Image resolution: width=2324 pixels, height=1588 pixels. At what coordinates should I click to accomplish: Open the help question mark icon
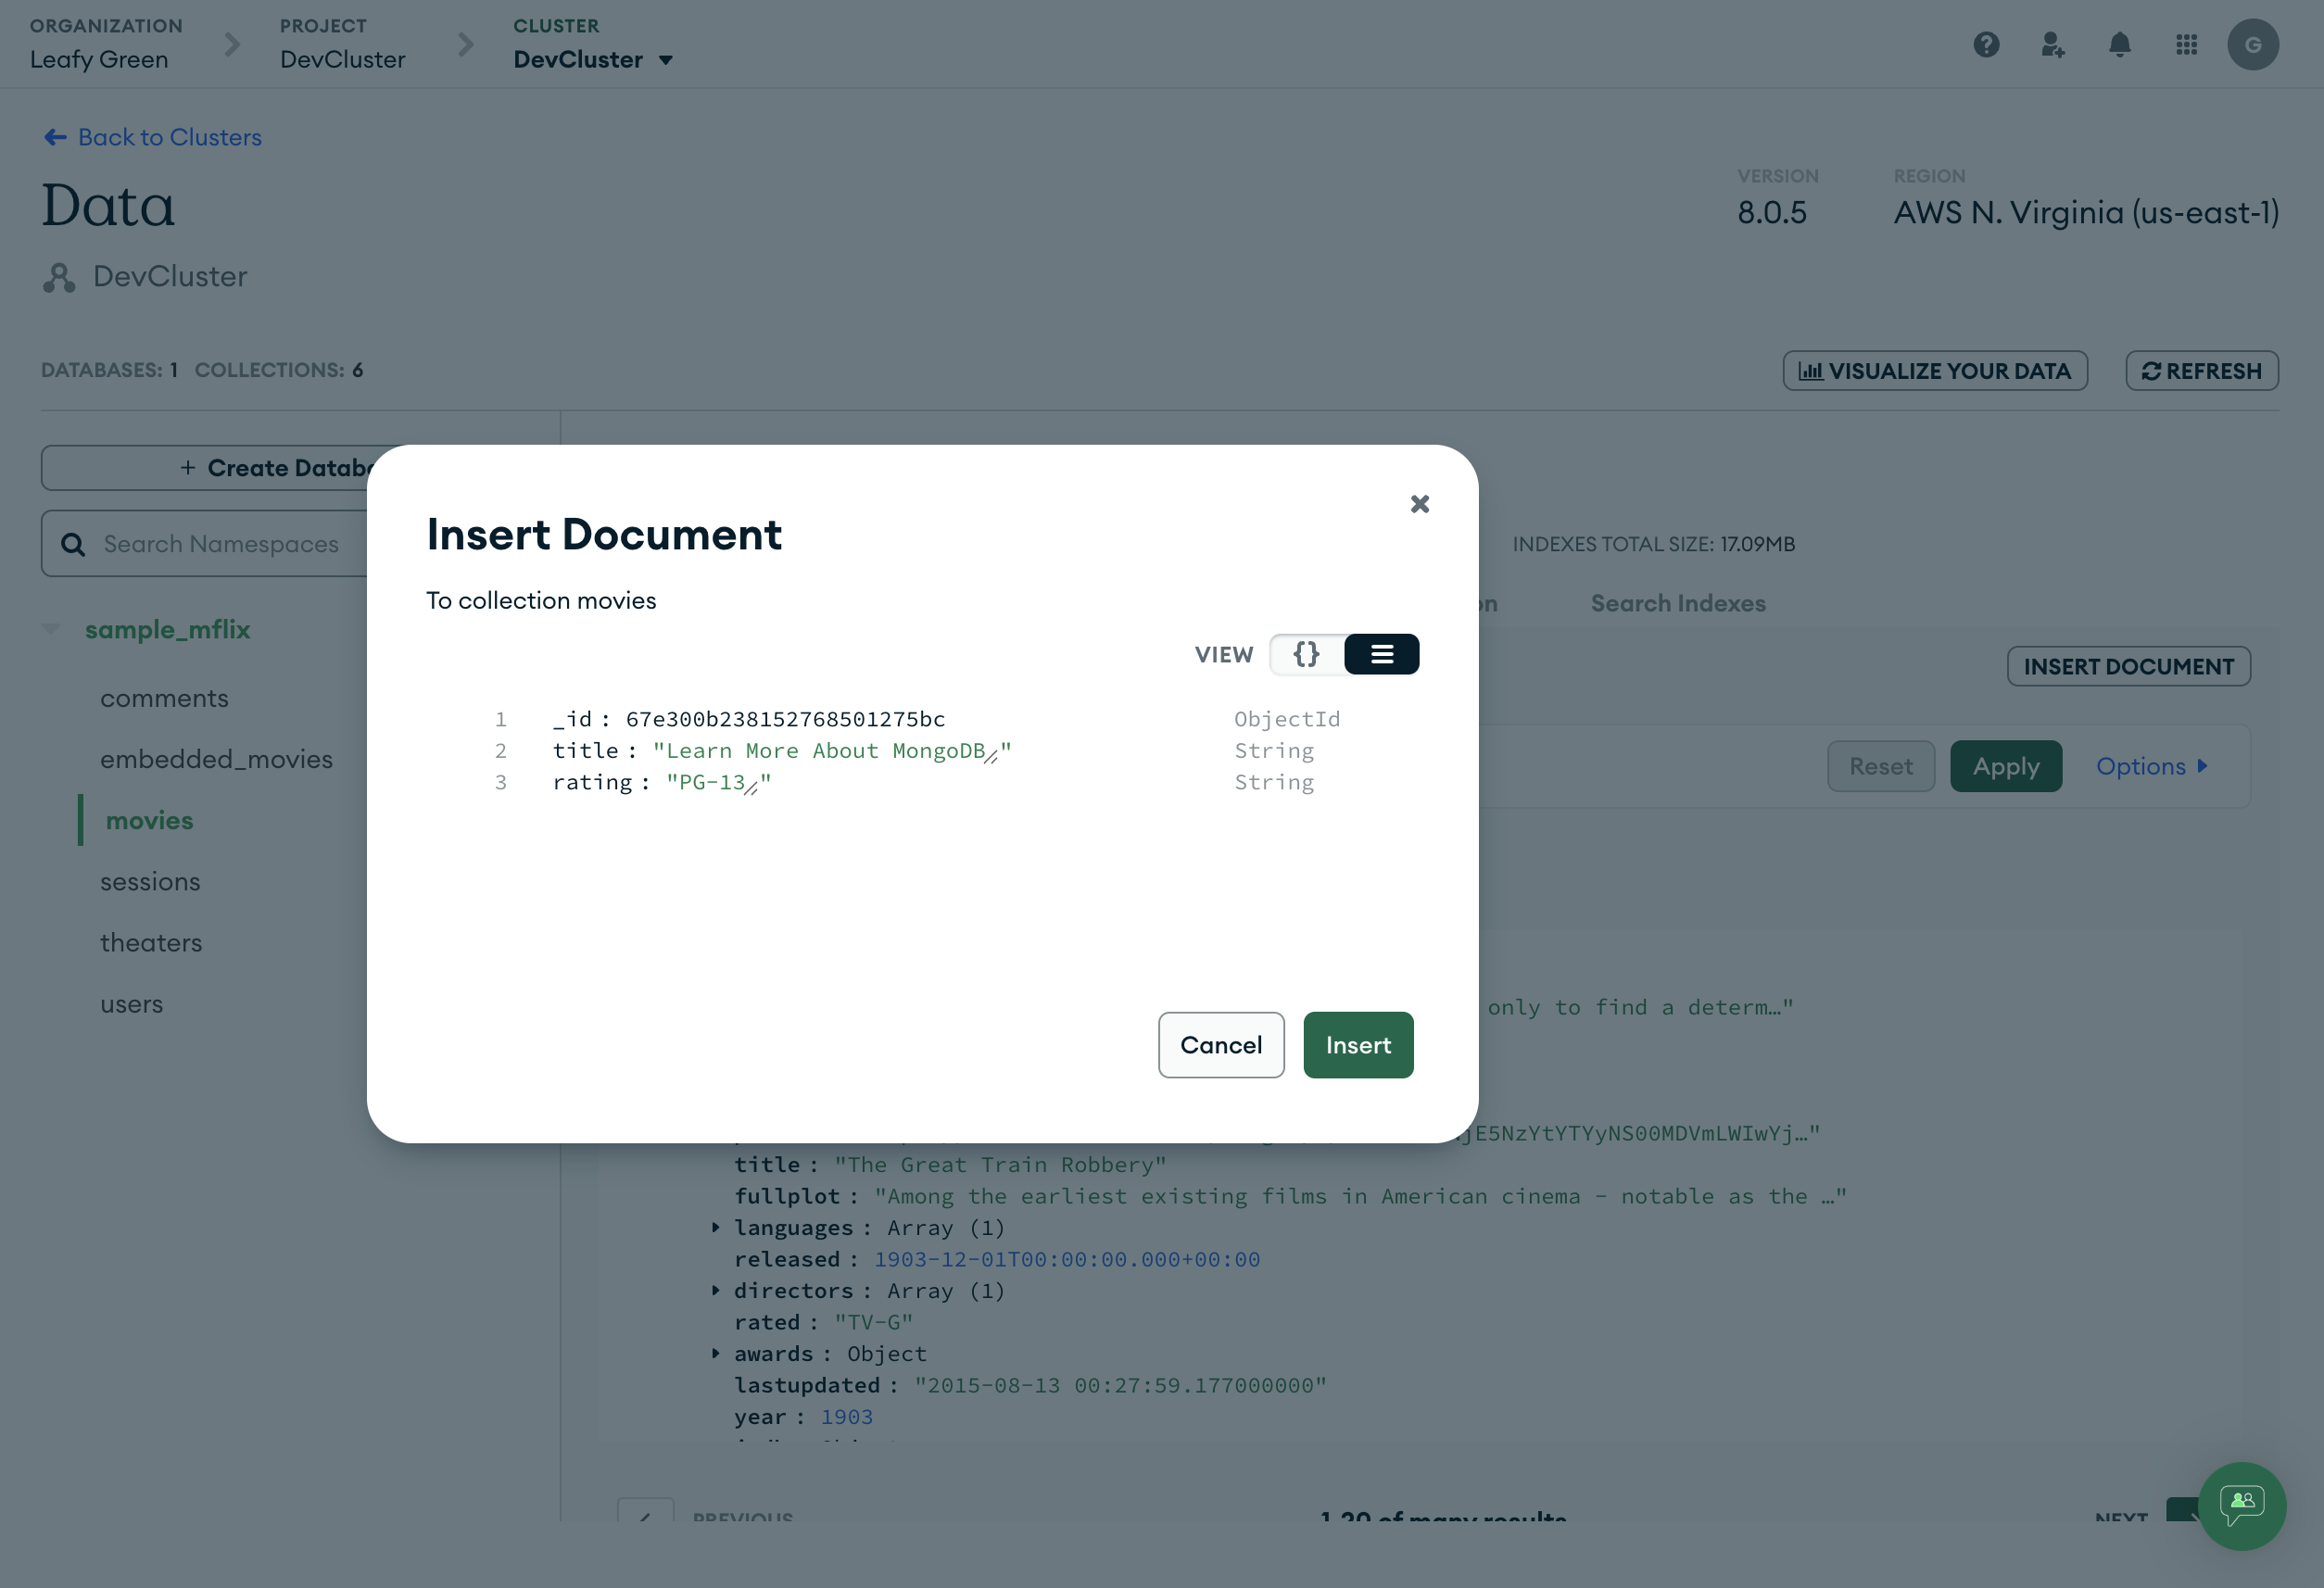[1986, 45]
